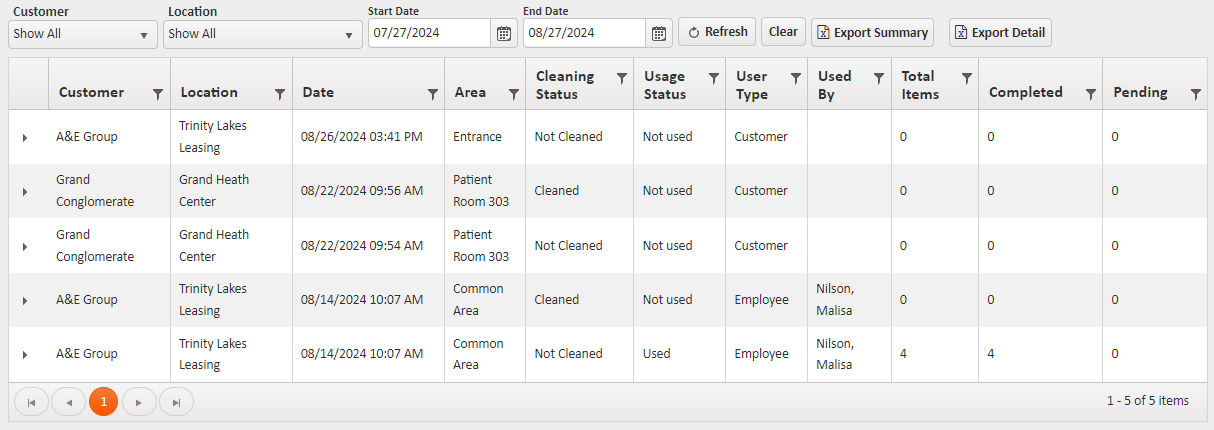Click Export Detail button
Screen dimensions: 1214x430
1000,33
